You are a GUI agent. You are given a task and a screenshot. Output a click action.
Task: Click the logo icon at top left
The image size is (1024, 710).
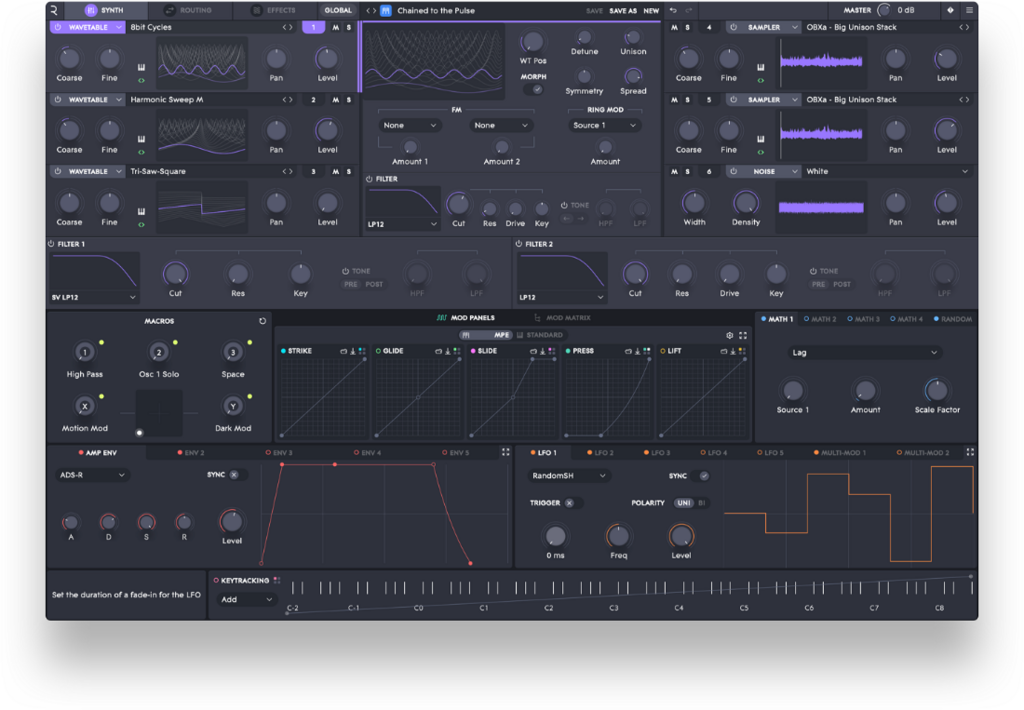(54, 10)
